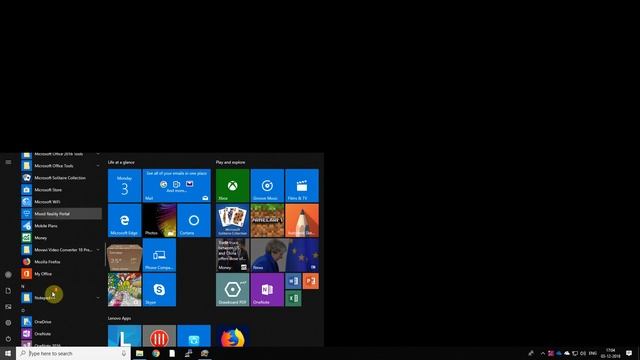Open Pictures from Start left rail
The width and height of the screenshot is (640, 360).
pos(8,307)
